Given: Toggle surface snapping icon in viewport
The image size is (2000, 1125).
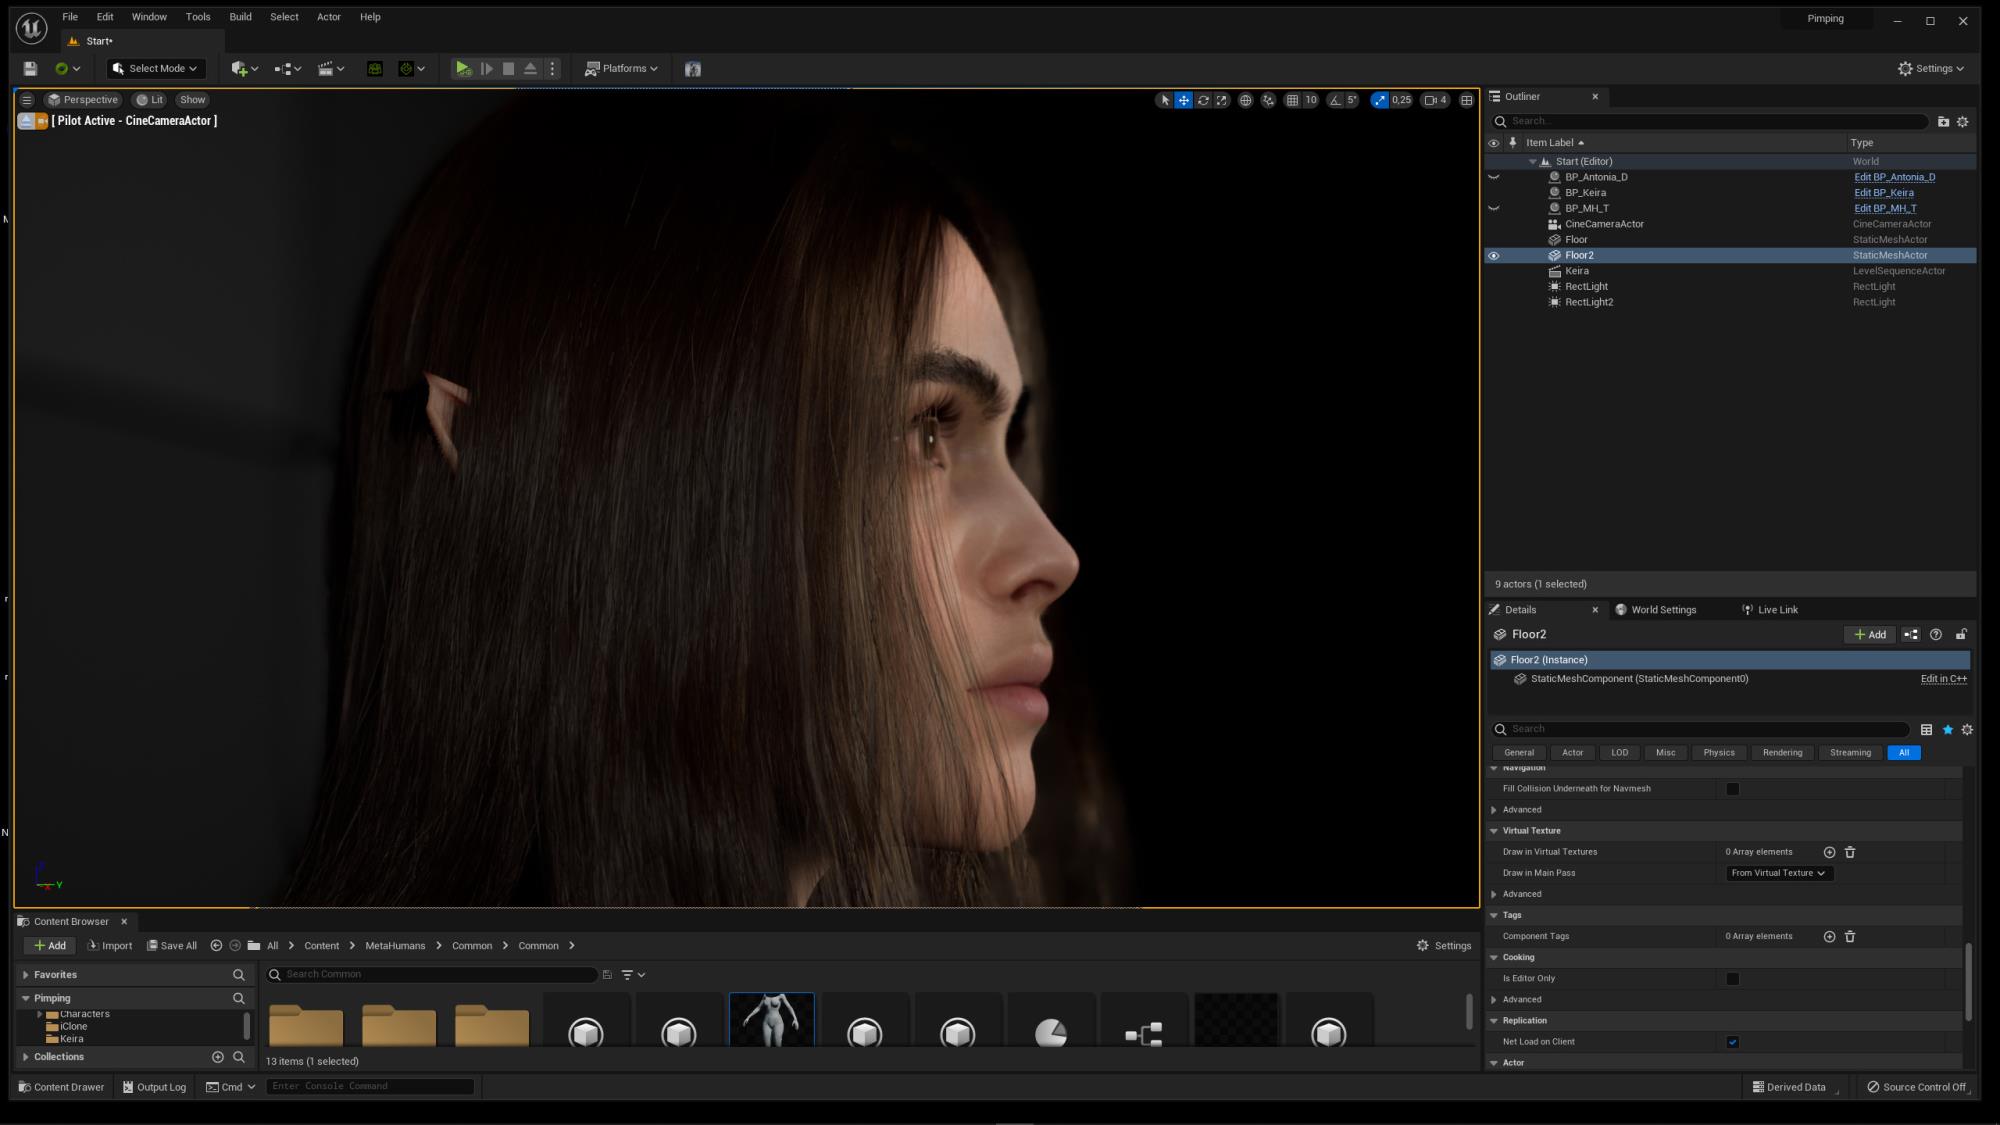Looking at the screenshot, I should [x=1268, y=100].
